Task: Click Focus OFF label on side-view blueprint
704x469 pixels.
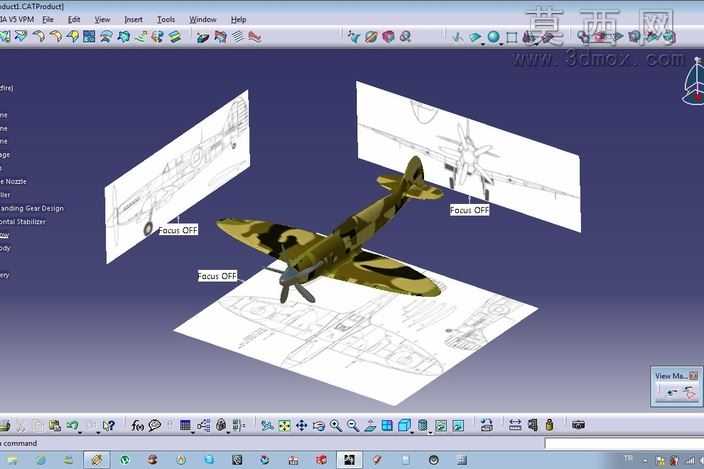Action: tap(178, 230)
